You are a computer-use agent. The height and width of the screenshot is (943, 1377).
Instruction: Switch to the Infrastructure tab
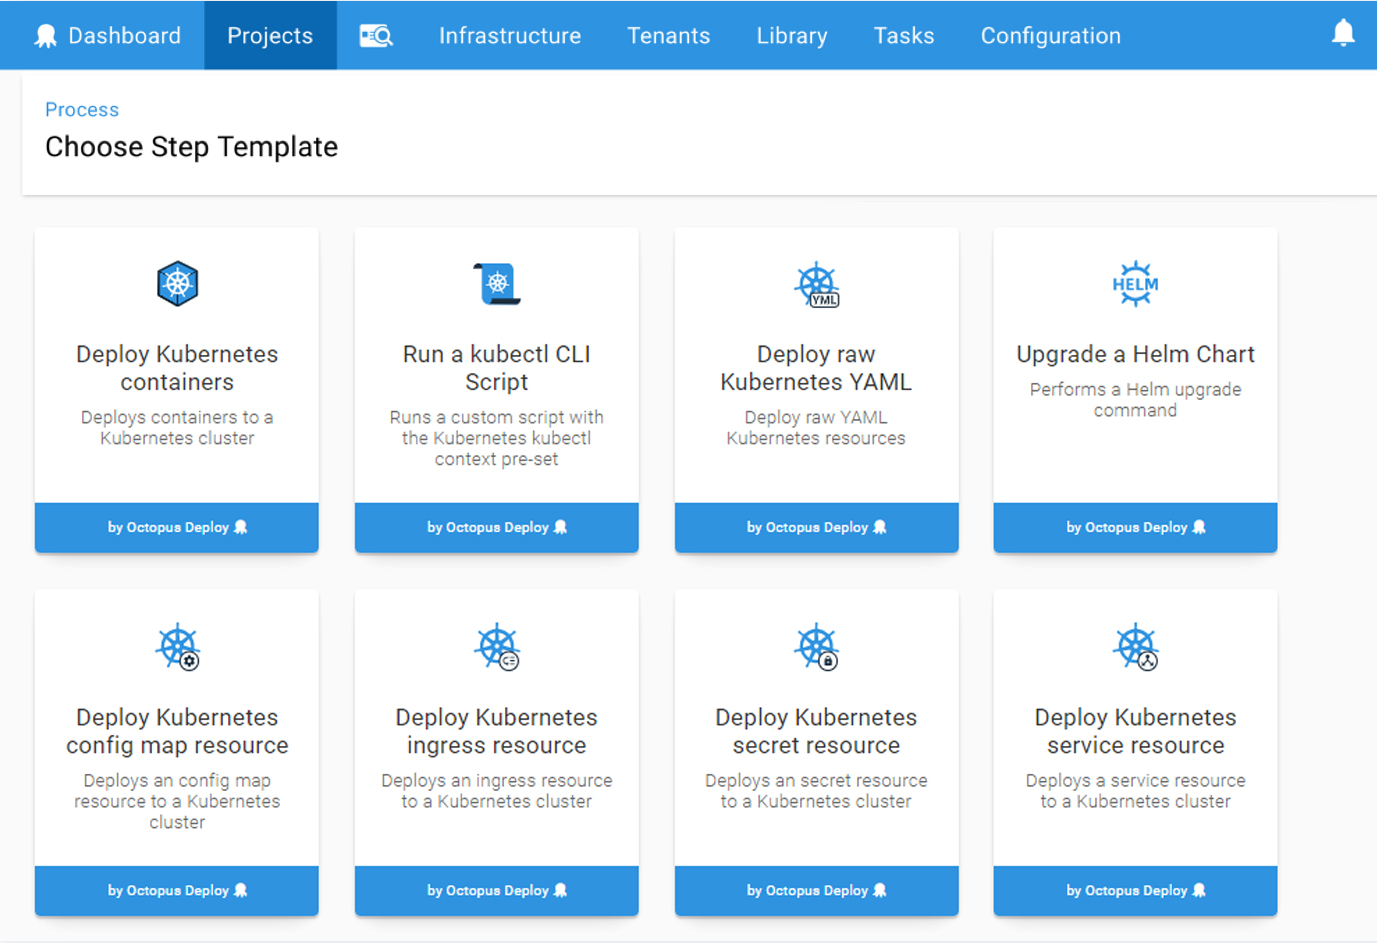pos(509,36)
